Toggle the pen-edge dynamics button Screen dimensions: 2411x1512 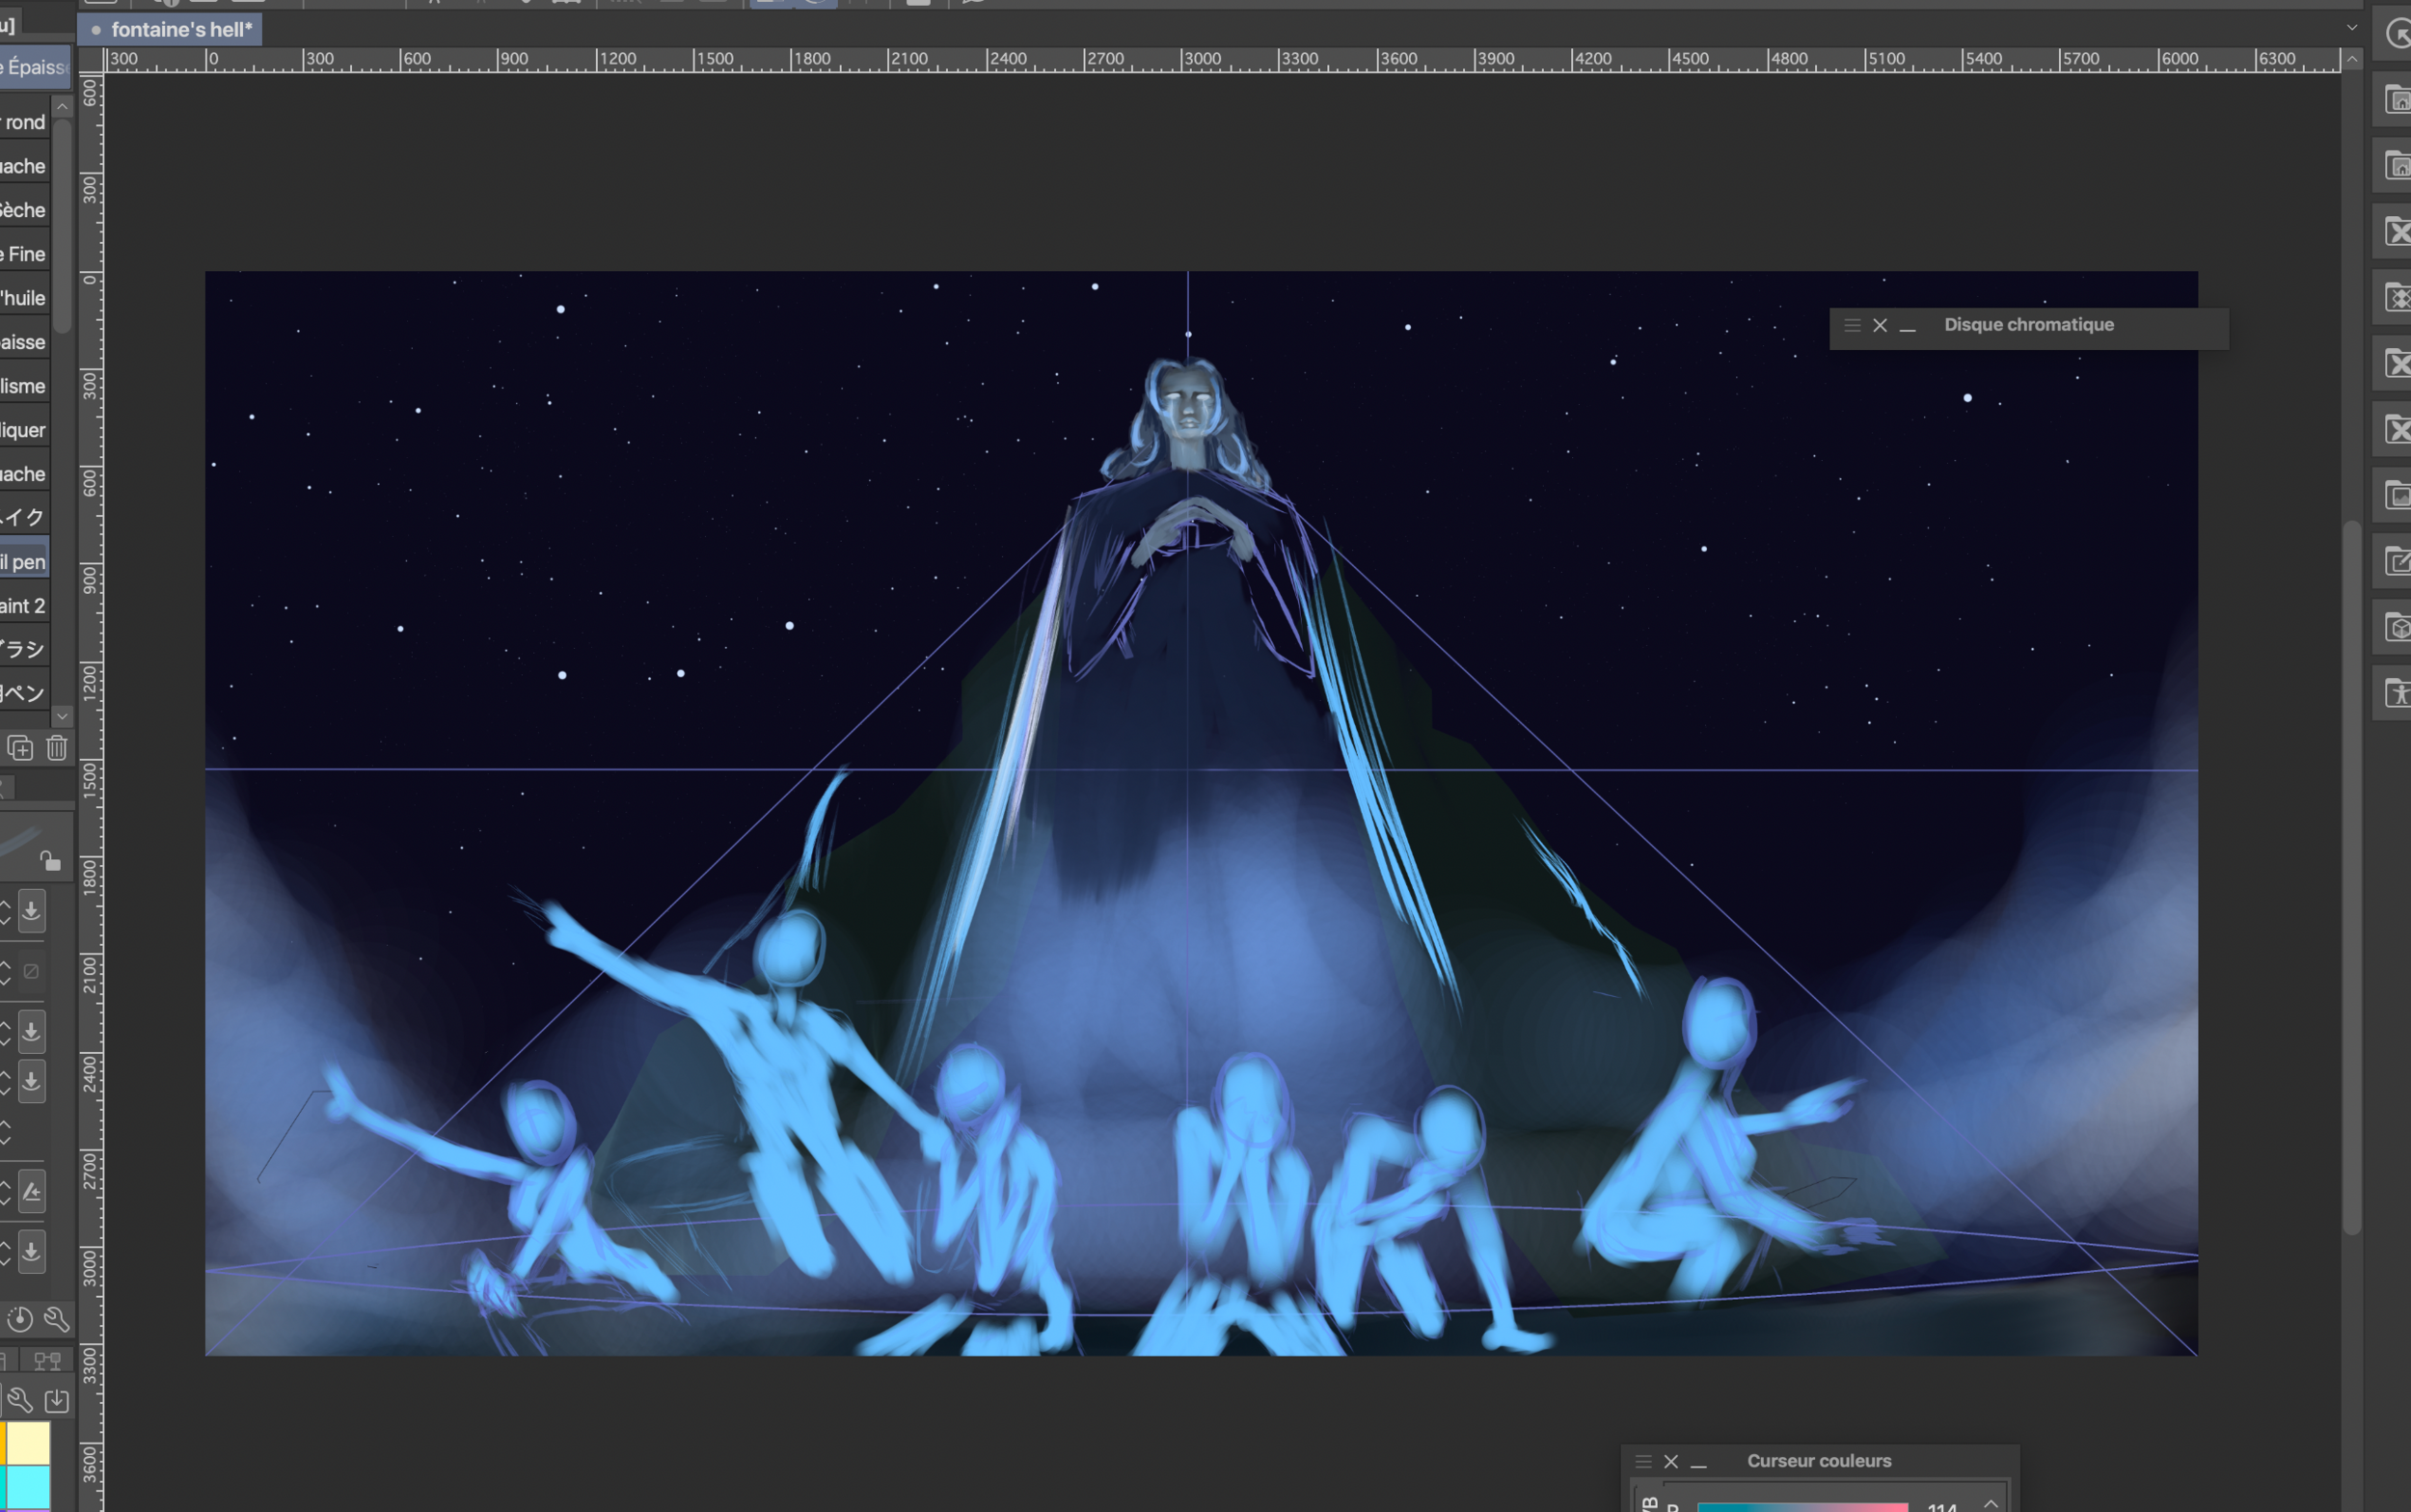tap(32, 1192)
